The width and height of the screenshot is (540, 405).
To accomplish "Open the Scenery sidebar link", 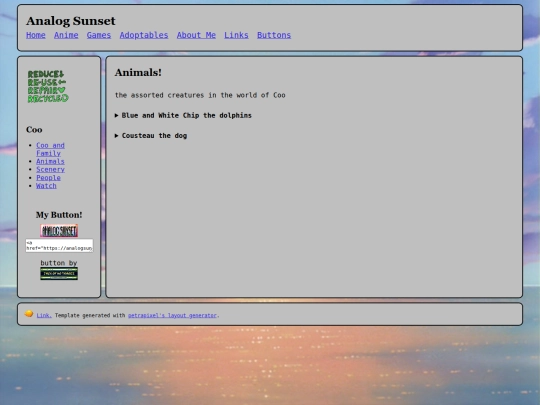I will pyautogui.click(x=50, y=169).
